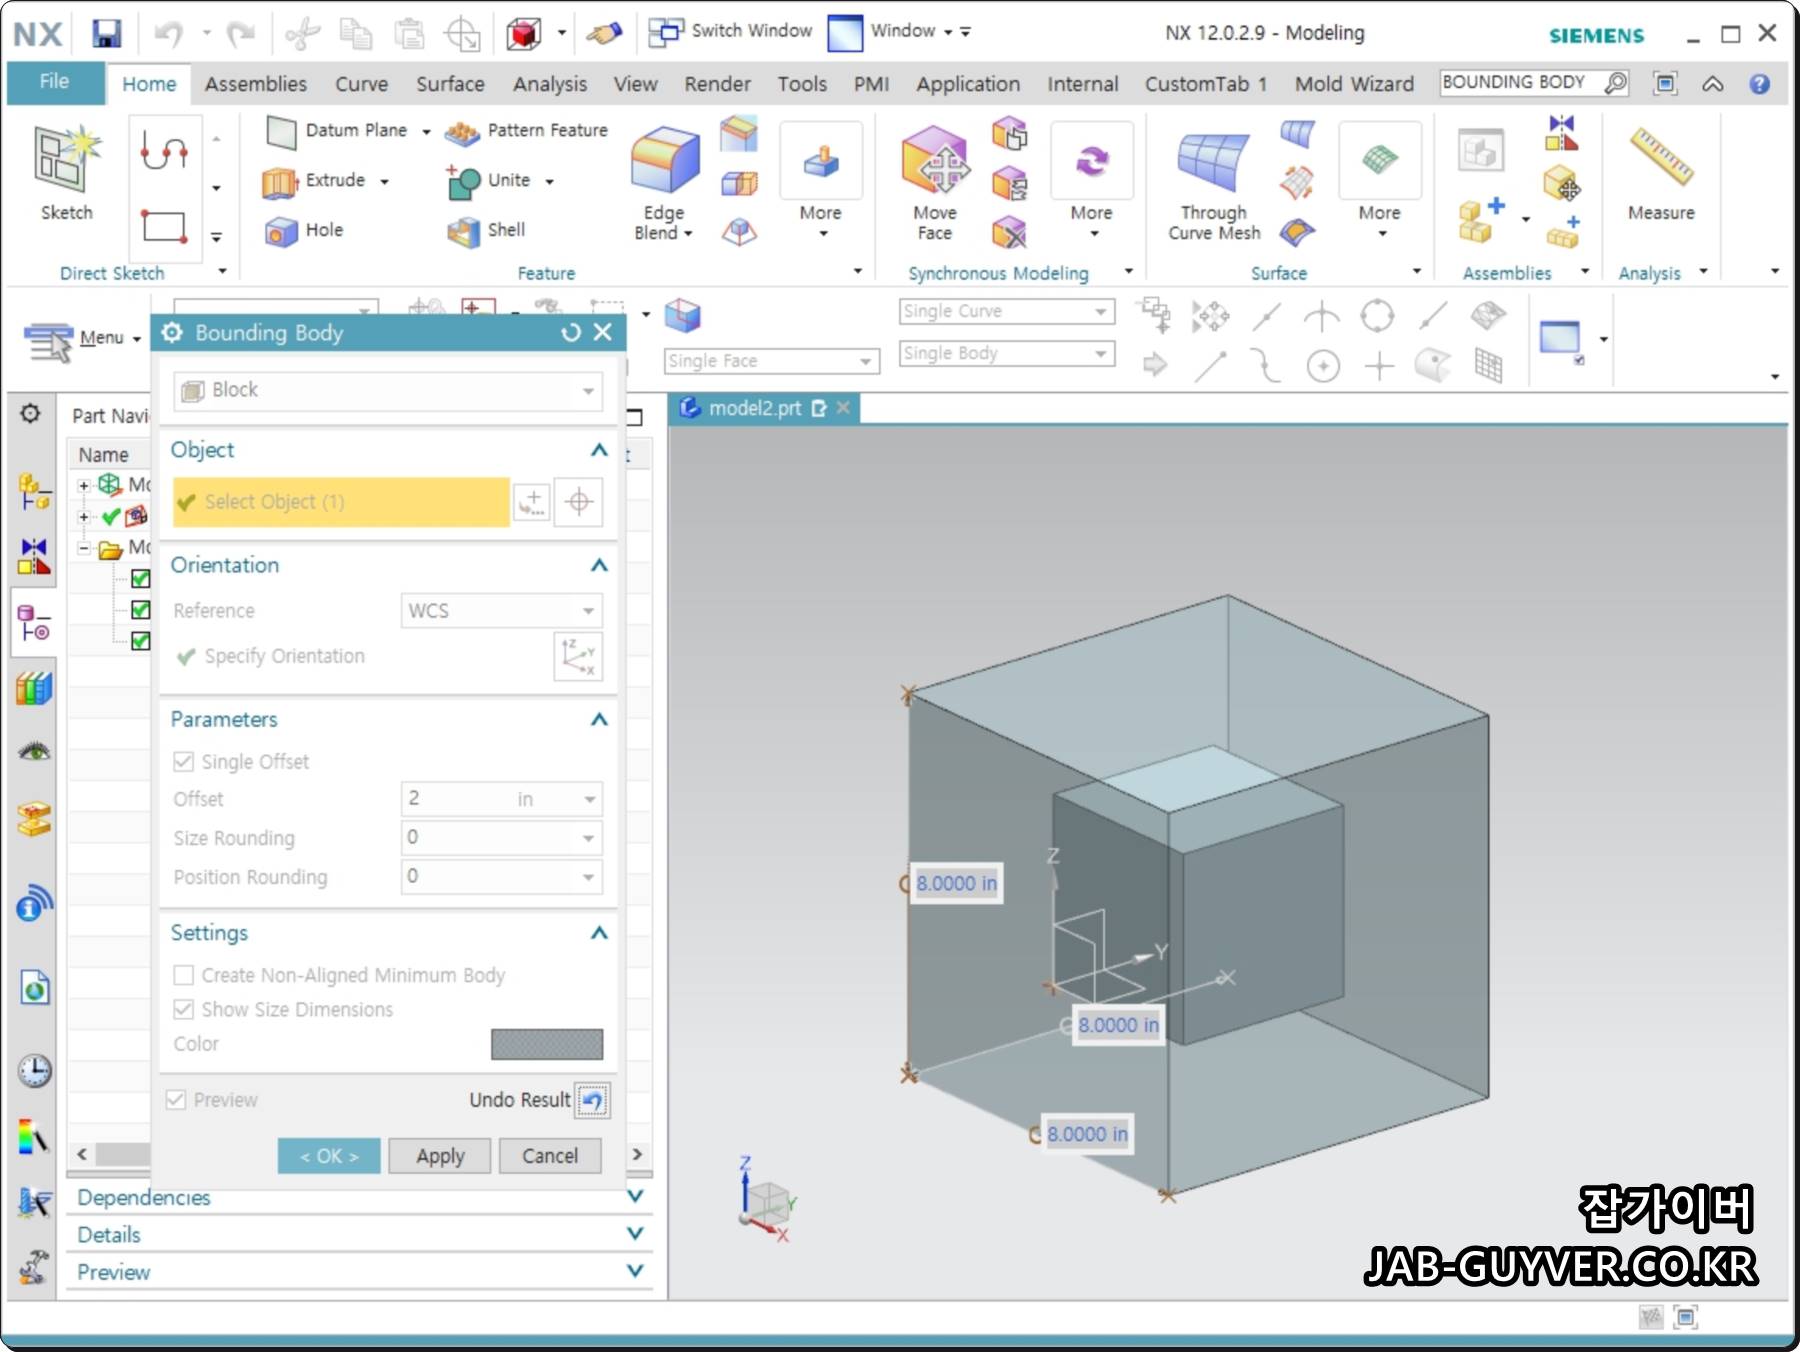Open the Single Body filter dropdown
Screen dimensions: 1800x1352
[x=1007, y=354]
